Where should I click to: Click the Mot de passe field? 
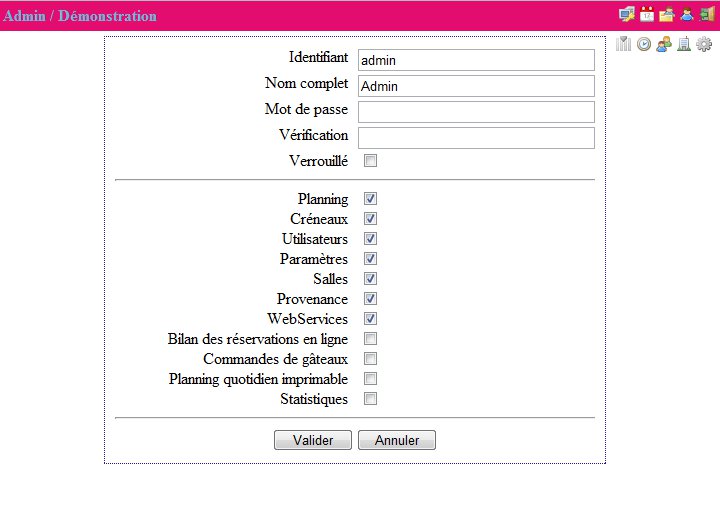476,111
